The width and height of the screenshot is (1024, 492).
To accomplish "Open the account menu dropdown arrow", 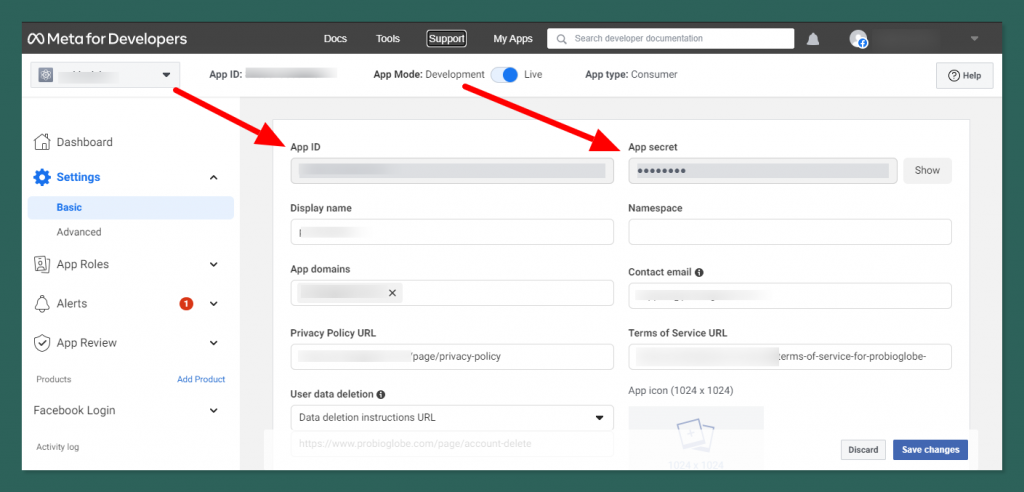I will (x=974, y=39).
